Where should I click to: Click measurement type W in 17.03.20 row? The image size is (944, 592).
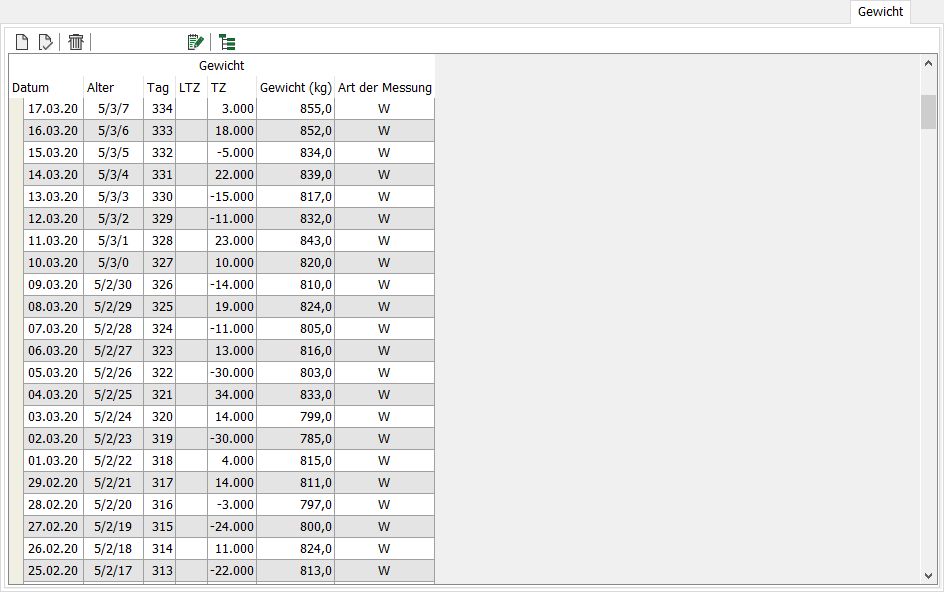click(384, 109)
